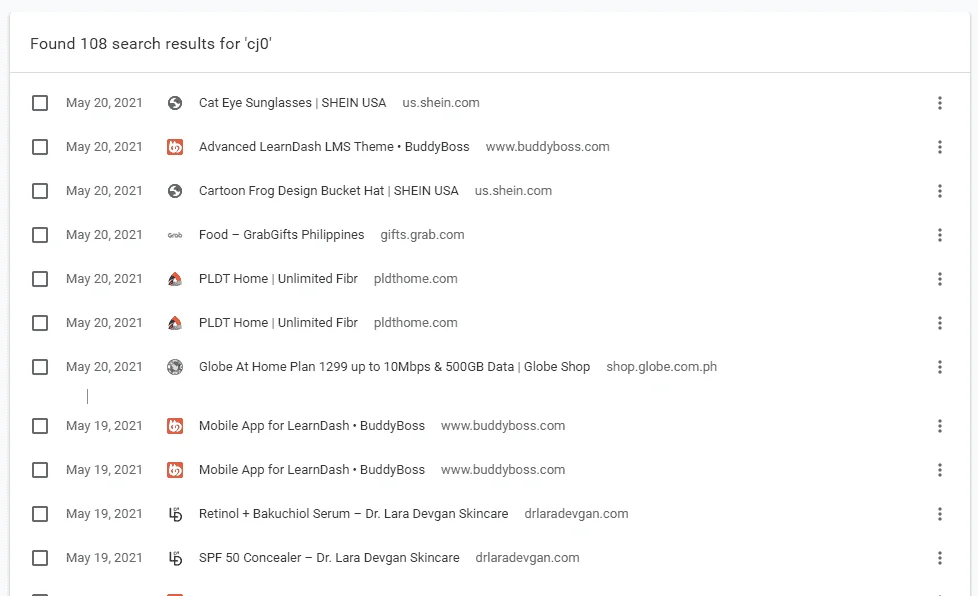This screenshot has height=596, width=978.
Task: Click BuddyBoss favicon in first Mobile App row
Action: [x=175, y=426]
